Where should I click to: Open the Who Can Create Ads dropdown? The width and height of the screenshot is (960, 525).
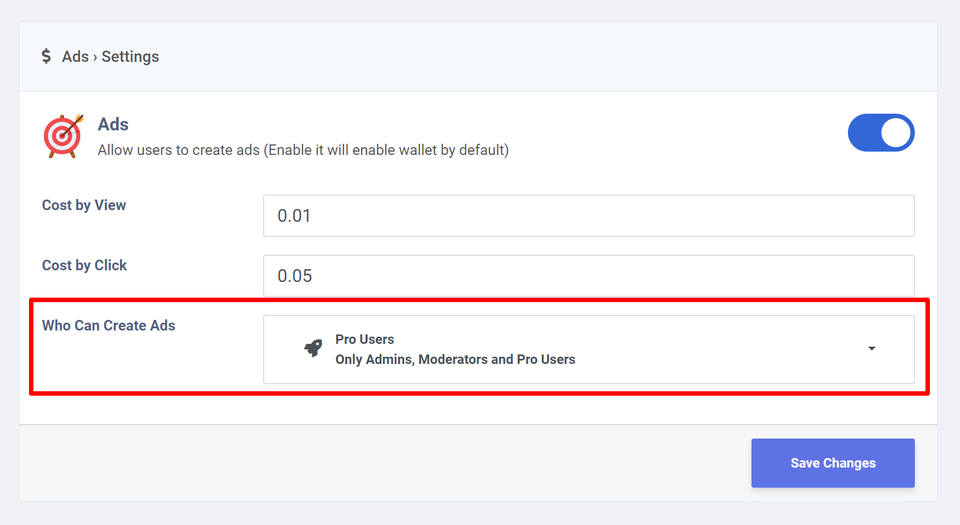tap(589, 349)
